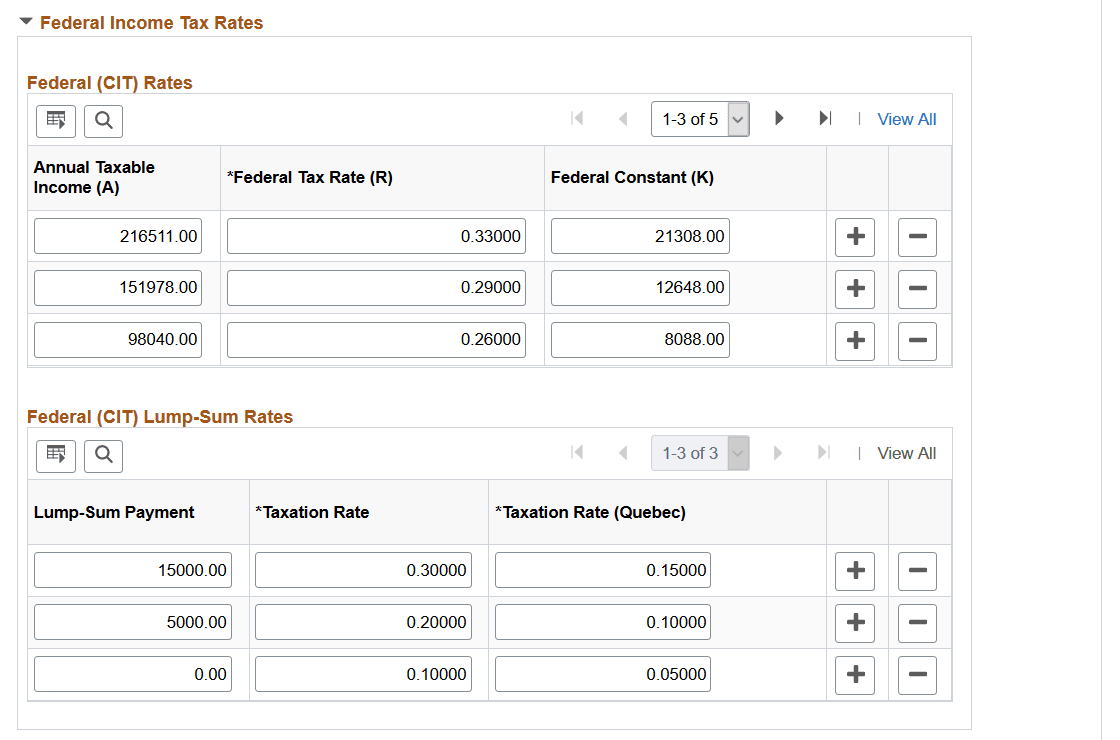Select the Quebec taxation rate field showing 0.05000
This screenshot has height=740, width=1120.
tap(602, 674)
